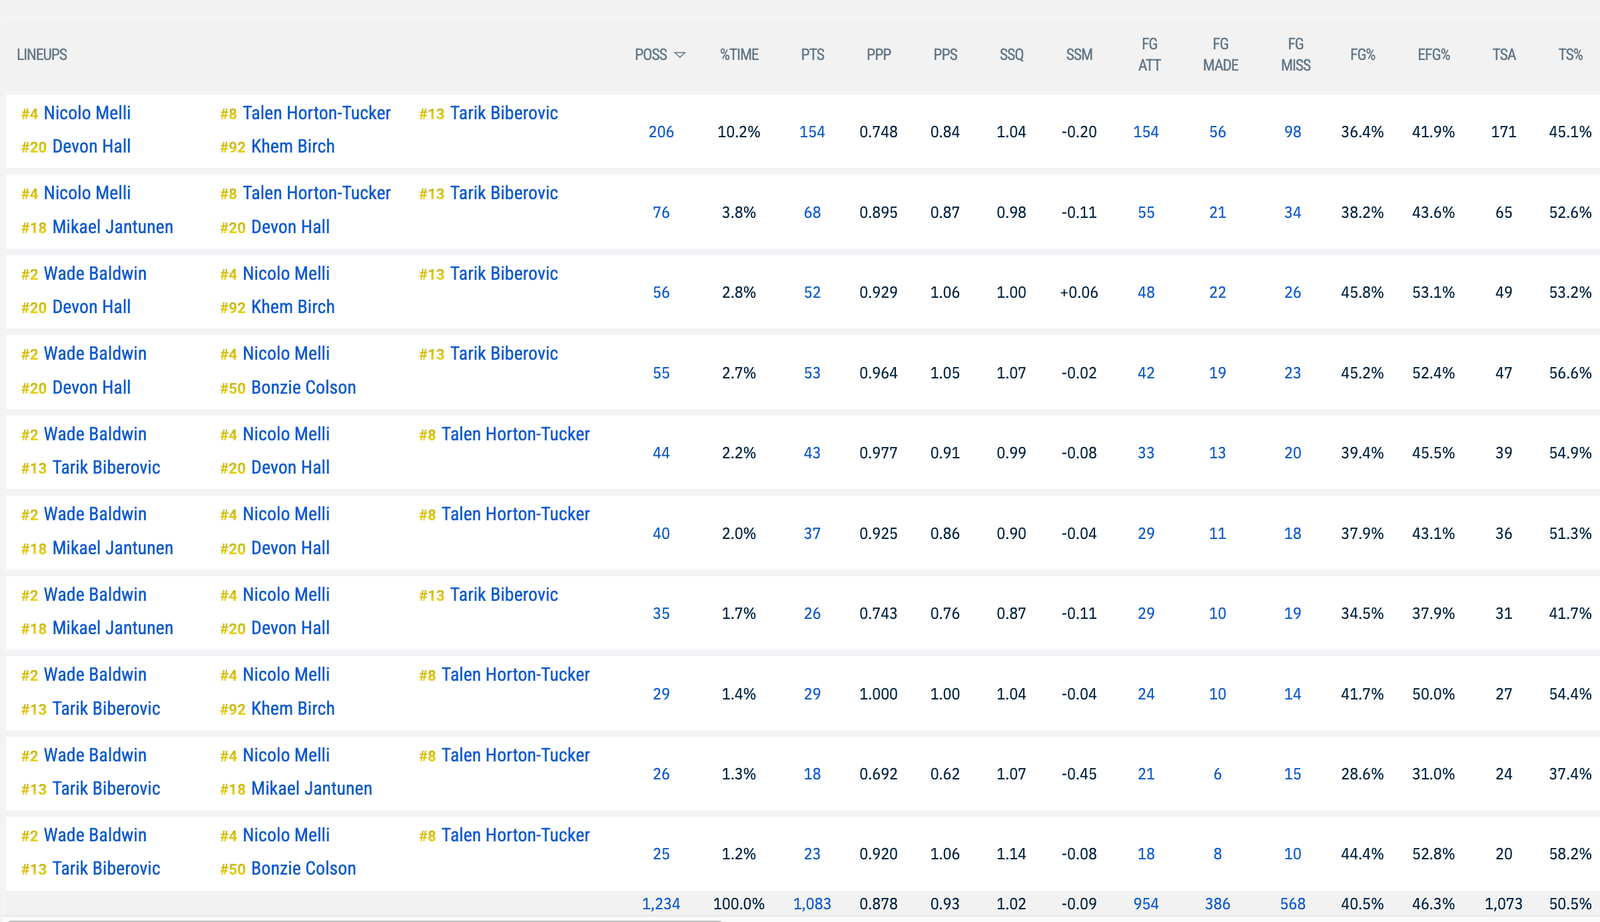Click the 386 total FG made link
This screenshot has height=922, width=1600.
pyautogui.click(x=1217, y=904)
